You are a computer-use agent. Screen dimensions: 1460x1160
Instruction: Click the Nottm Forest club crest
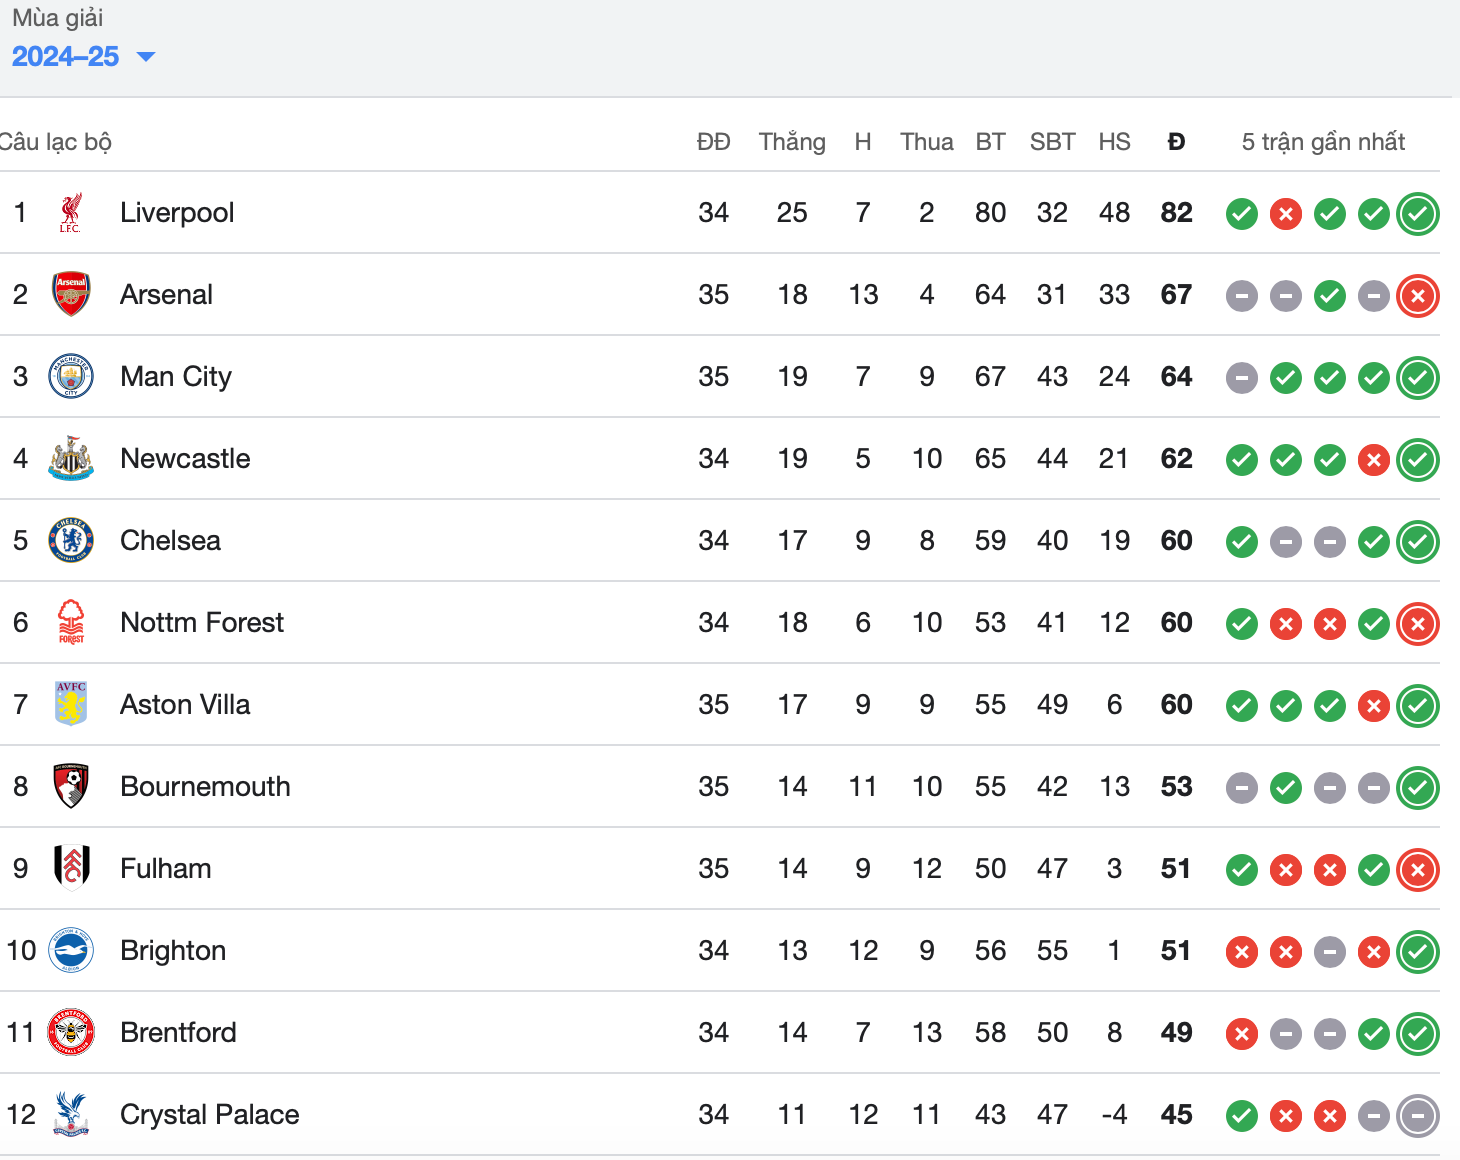[x=71, y=623]
